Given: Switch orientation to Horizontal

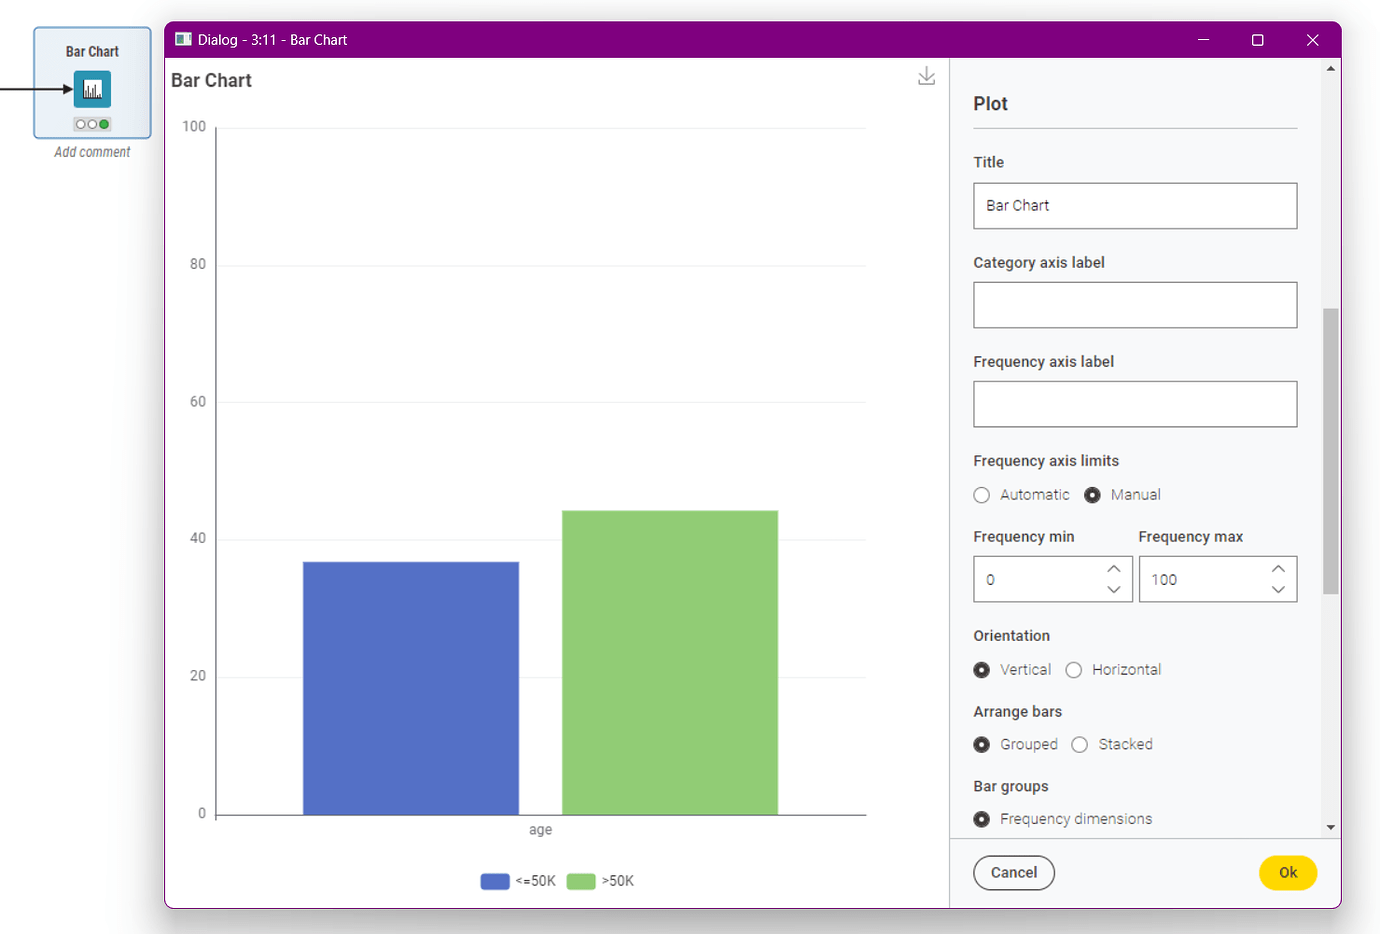Looking at the screenshot, I should [x=1073, y=669].
